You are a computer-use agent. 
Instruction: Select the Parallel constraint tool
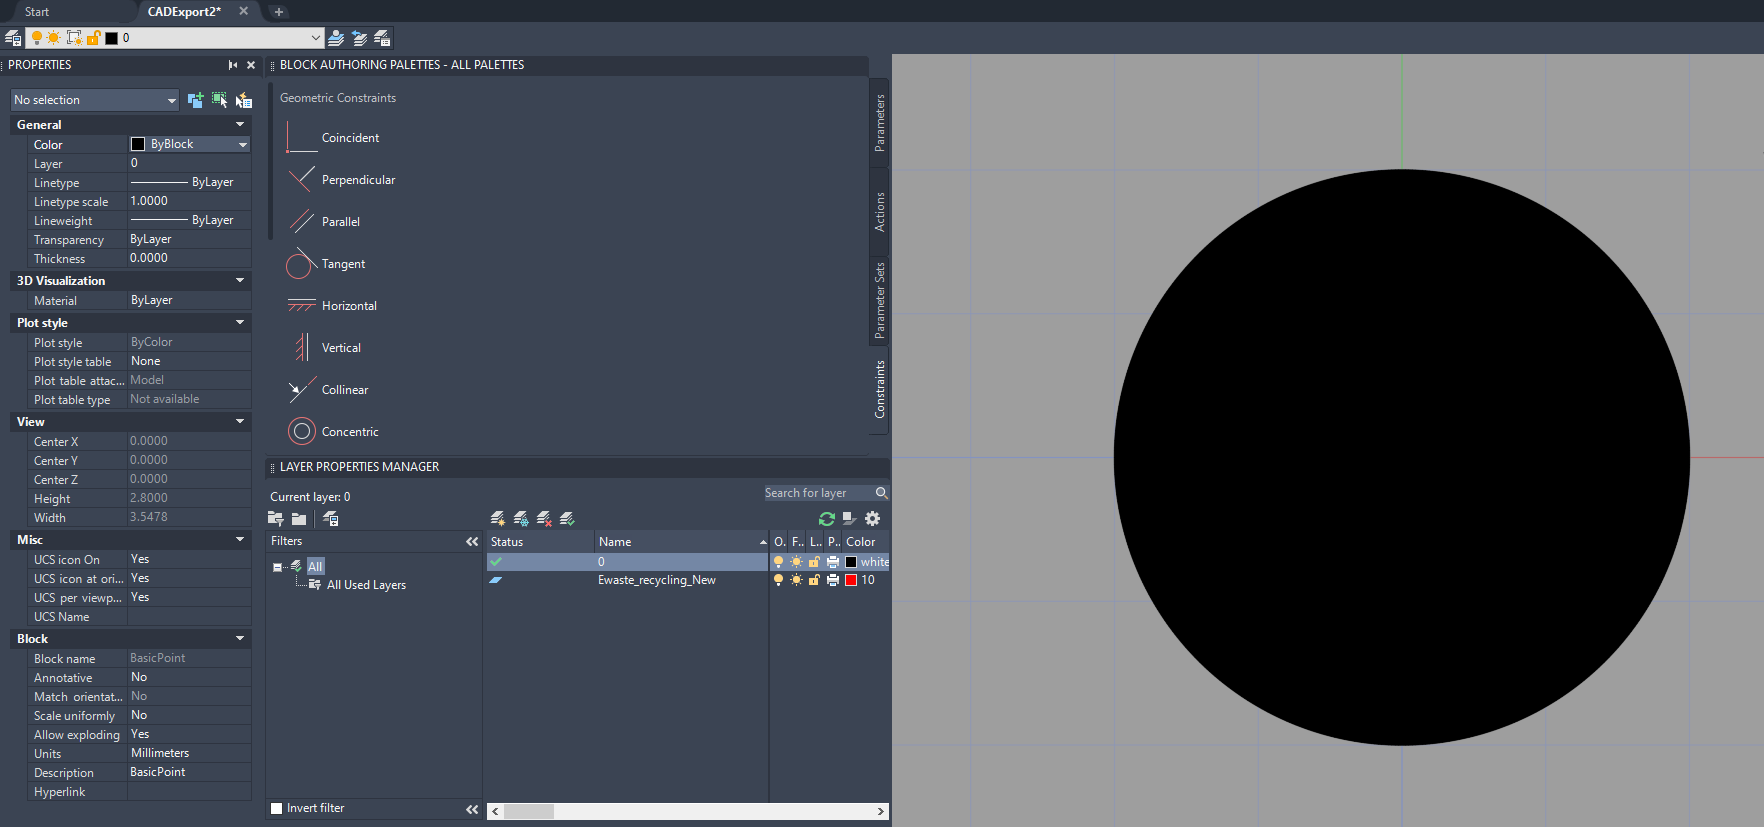click(323, 222)
